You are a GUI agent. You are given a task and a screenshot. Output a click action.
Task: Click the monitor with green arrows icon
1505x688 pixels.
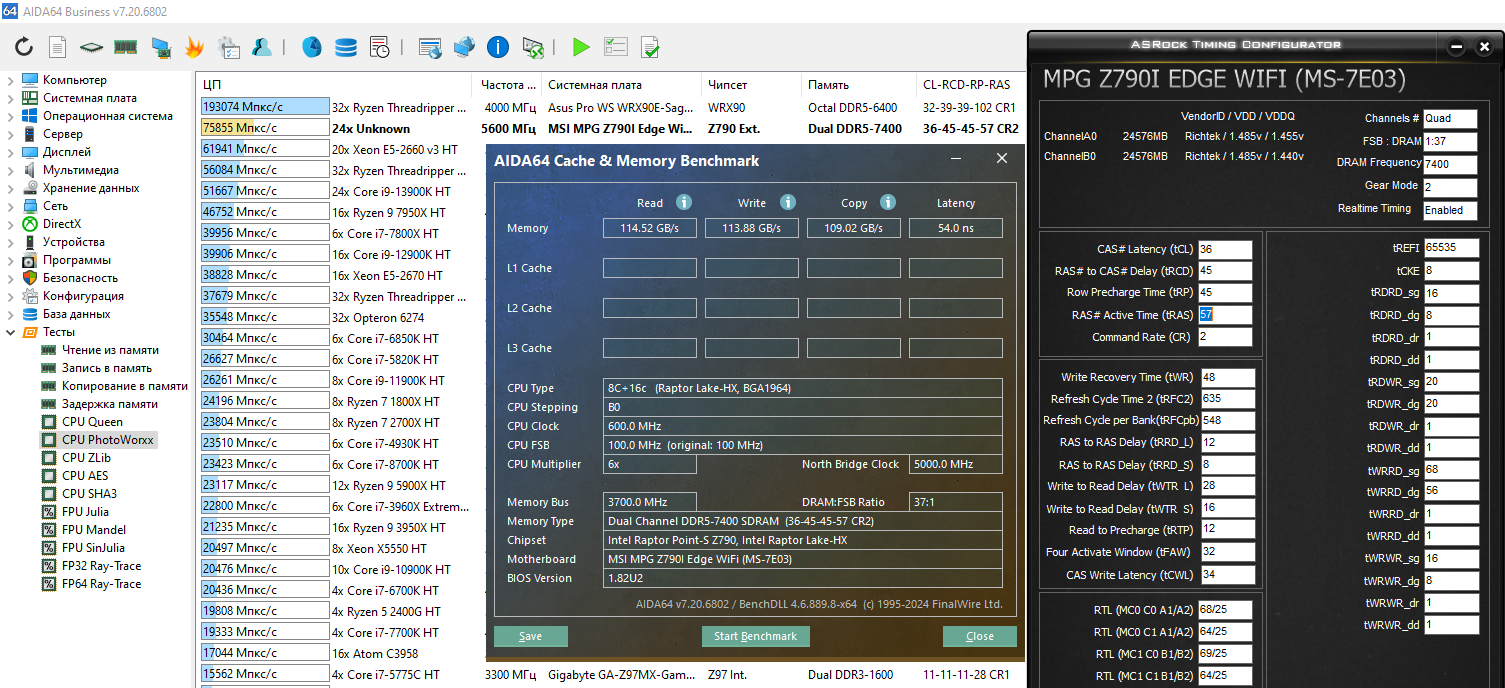pos(533,47)
